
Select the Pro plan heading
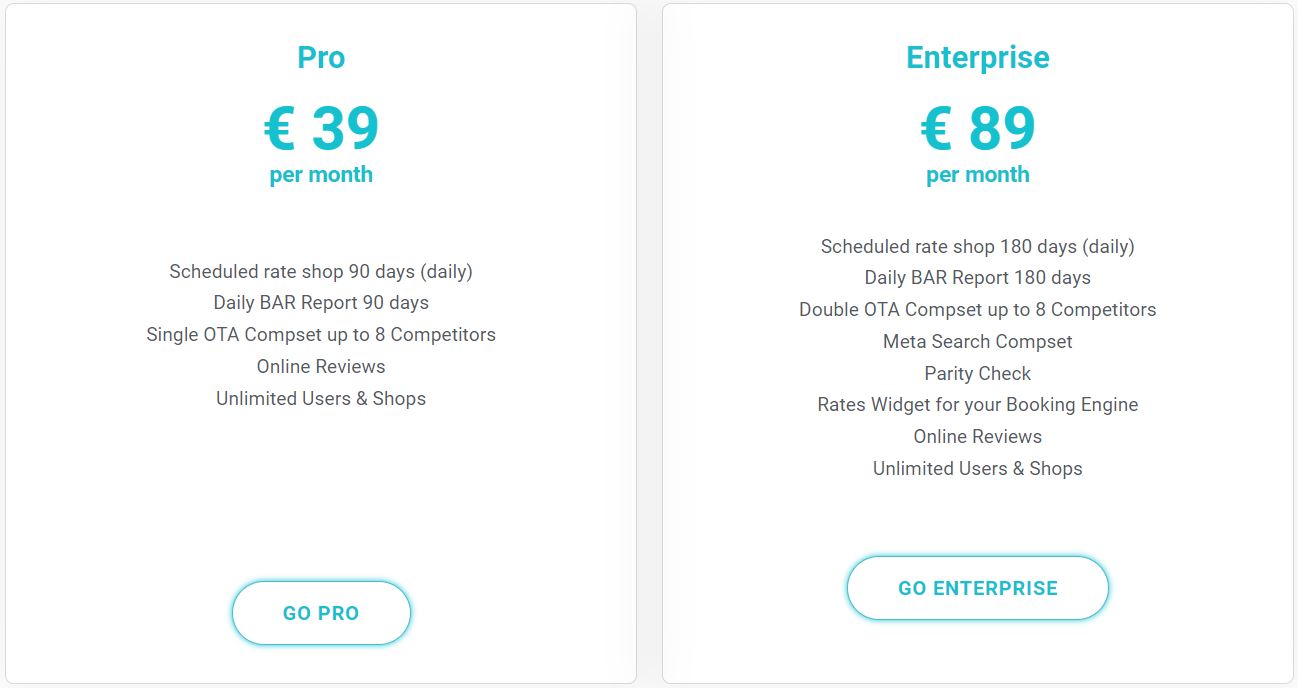pos(321,57)
